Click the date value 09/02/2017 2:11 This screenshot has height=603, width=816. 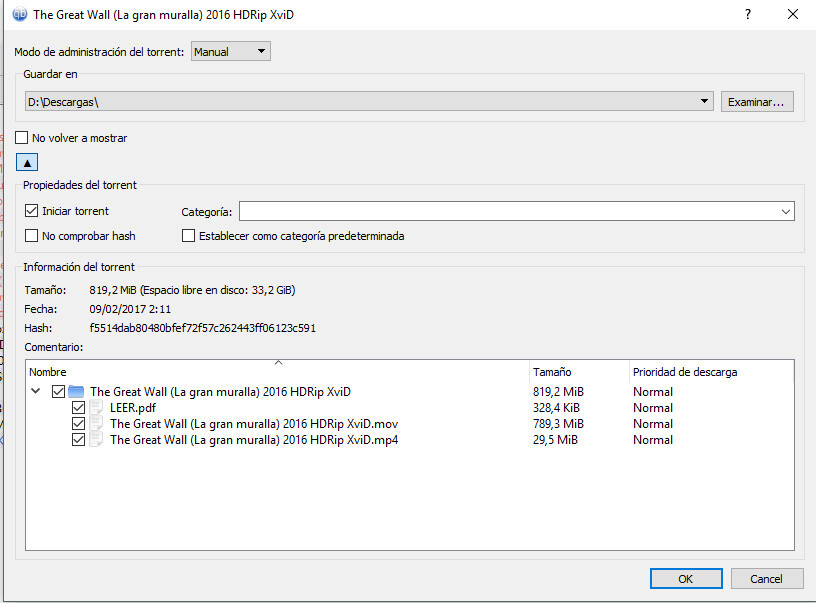[130, 309]
